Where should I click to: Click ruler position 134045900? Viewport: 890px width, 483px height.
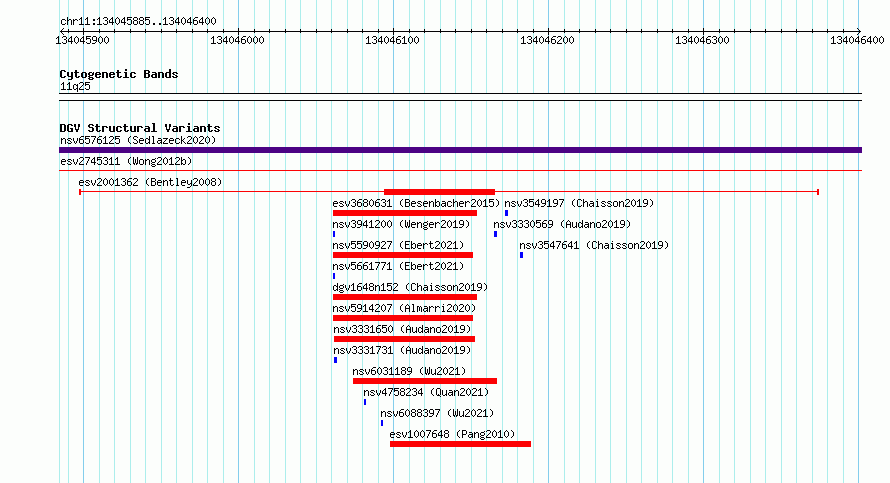(83, 40)
